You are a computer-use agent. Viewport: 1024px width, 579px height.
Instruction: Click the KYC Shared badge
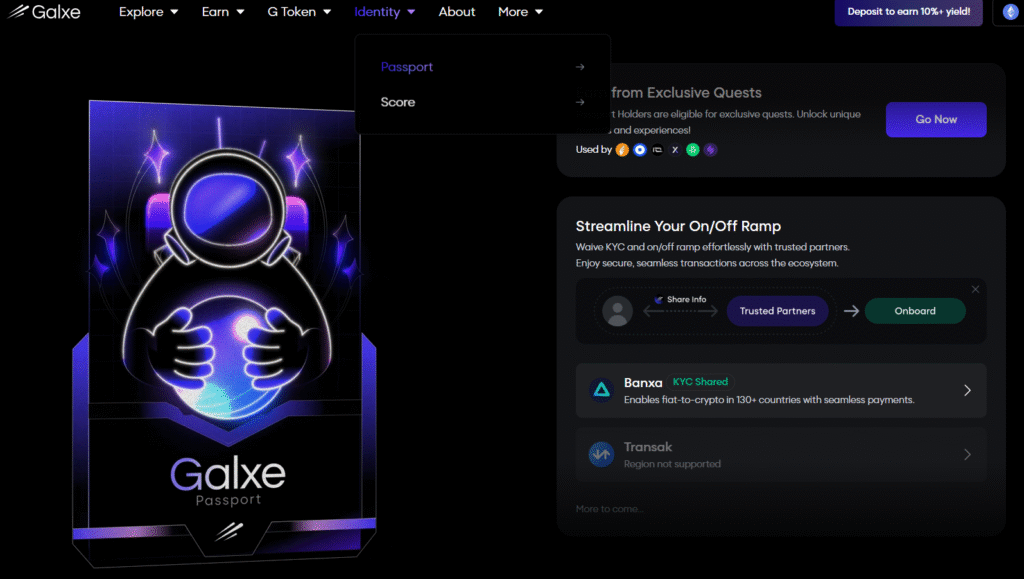tap(700, 382)
